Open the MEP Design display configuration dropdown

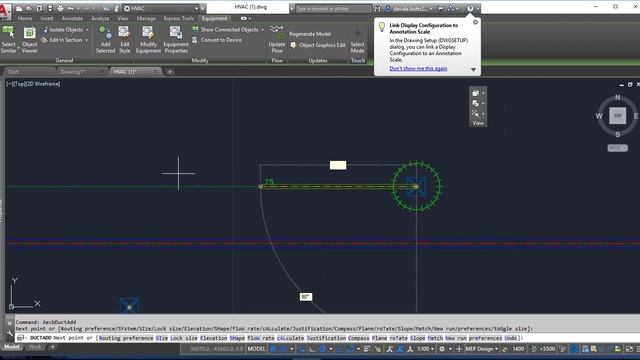pyautogui.click(x=482, y=349)
